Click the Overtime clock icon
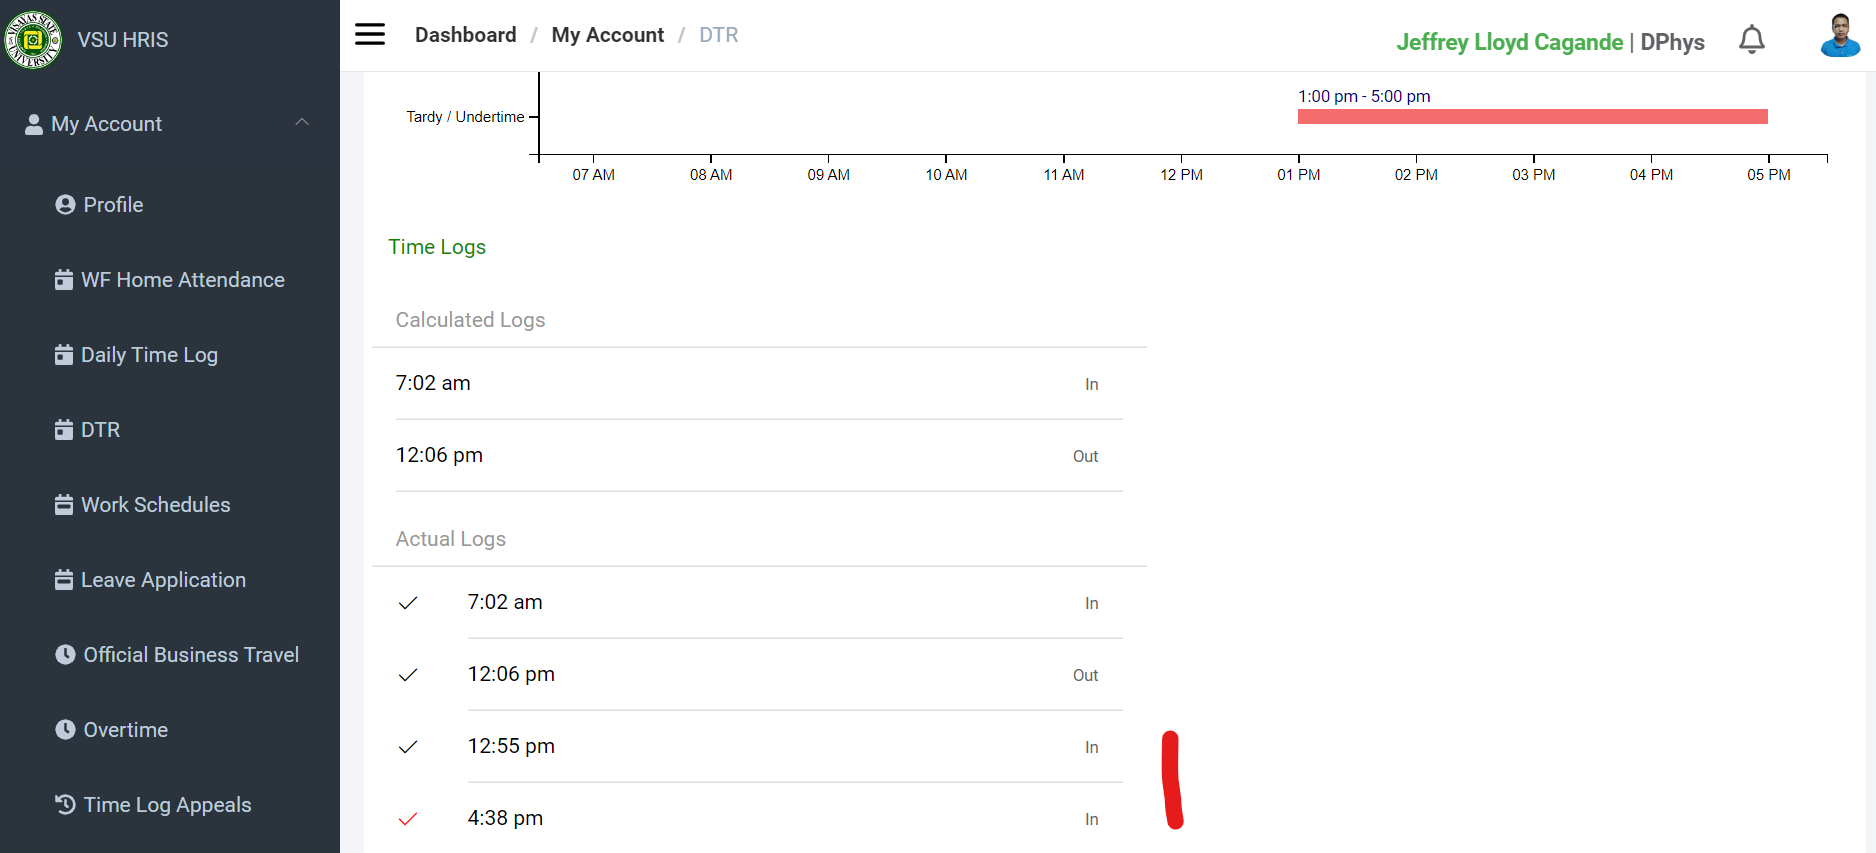The width and height of the screenshot is (1876, 853). 65,730
